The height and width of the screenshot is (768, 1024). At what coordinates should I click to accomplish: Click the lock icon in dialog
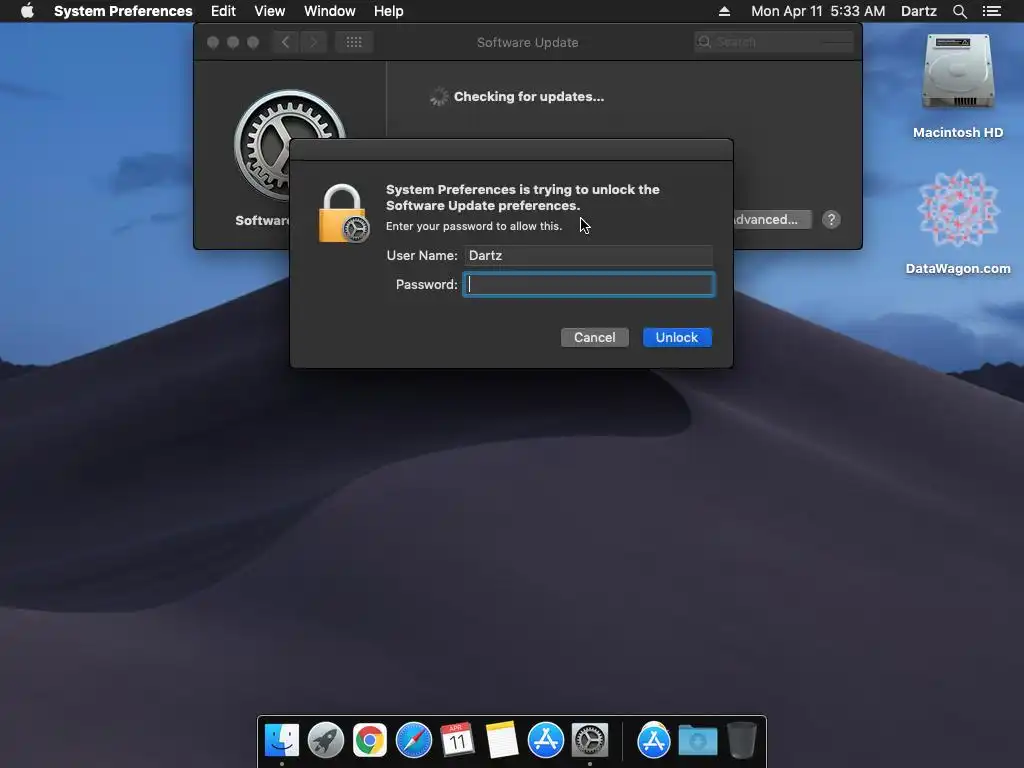(x=344, y=214)
